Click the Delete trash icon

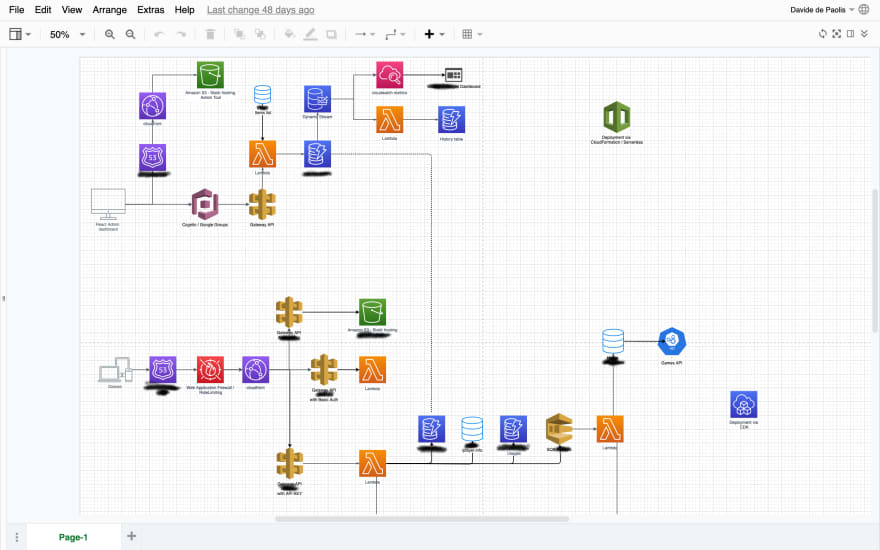(x=210, y=34)
